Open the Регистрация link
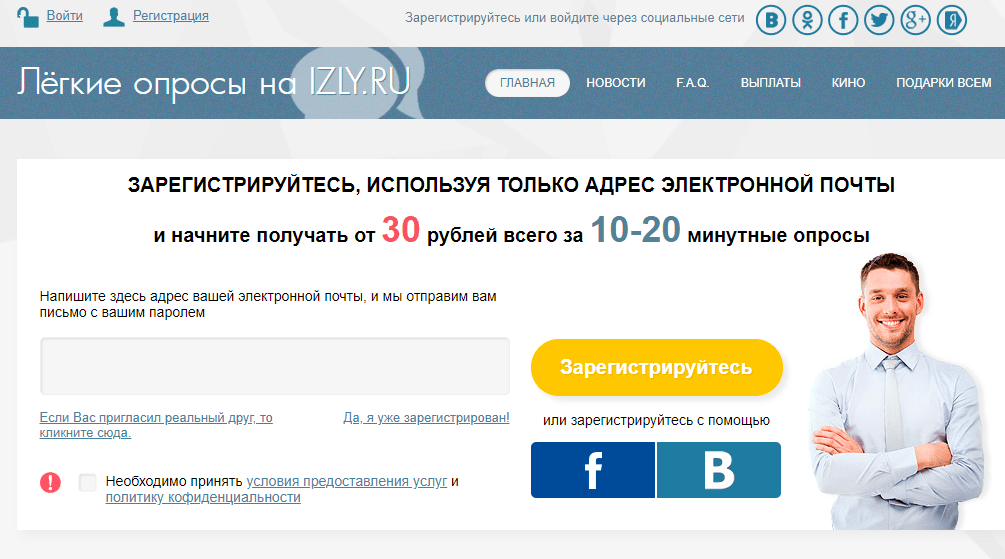The width and height of the screenshot is (1005, 559). [x=170, y=16]
